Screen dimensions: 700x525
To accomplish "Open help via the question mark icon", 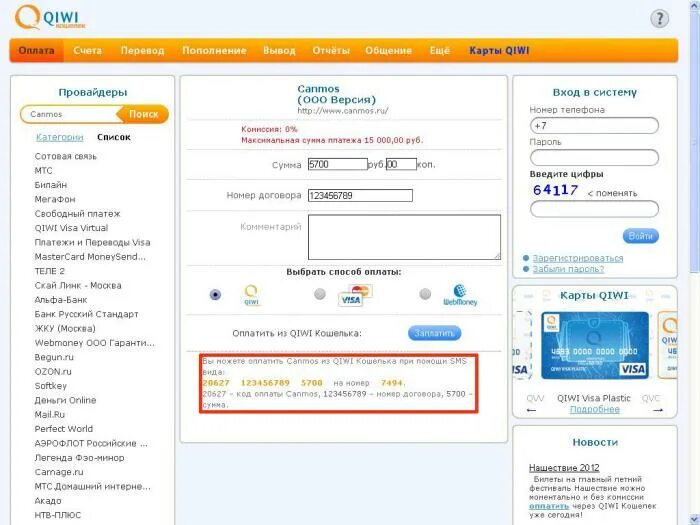I will pos(659,18).
